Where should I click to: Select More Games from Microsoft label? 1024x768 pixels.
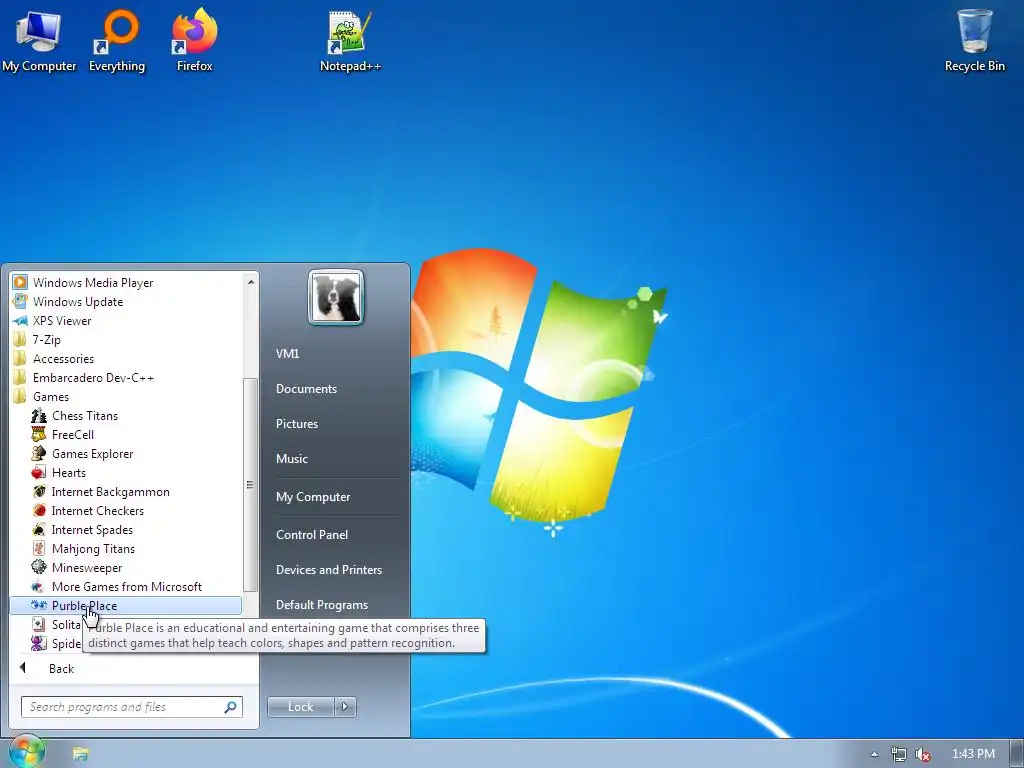tap(127, 586)
